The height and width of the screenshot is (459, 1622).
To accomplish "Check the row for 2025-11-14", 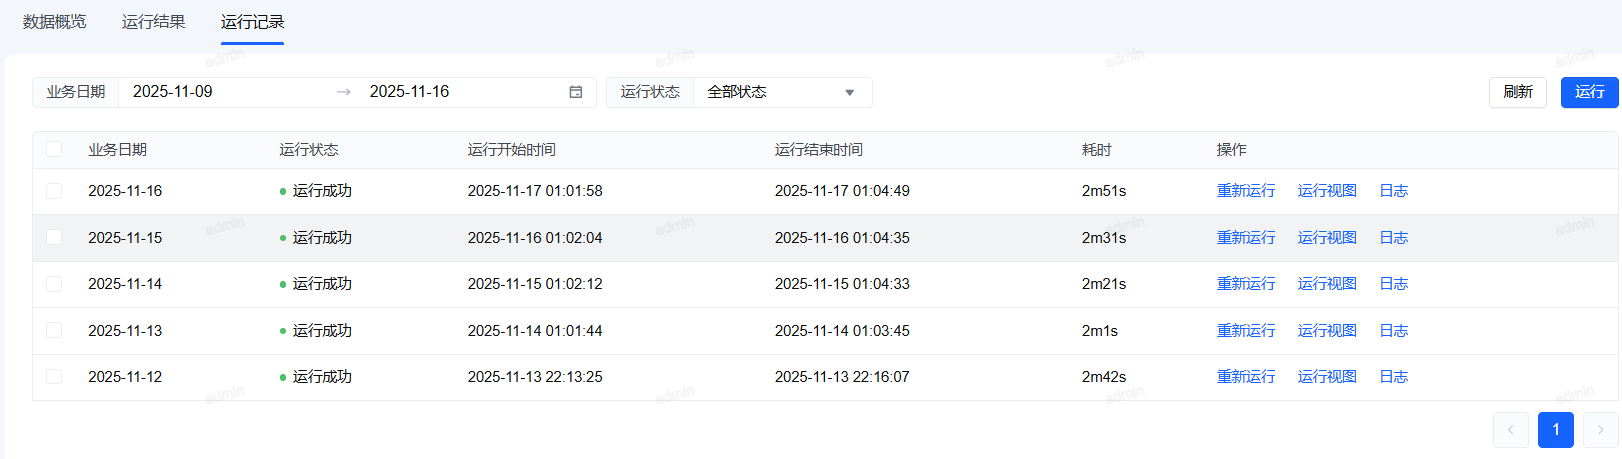I will tap(54, 284).
